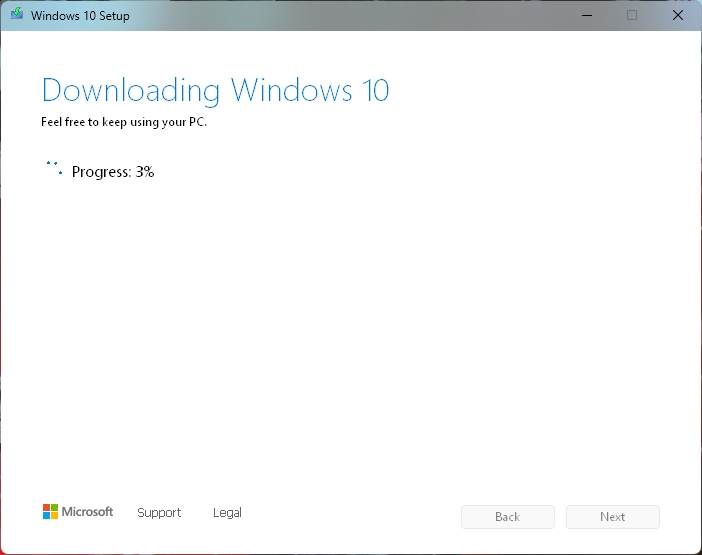Minimize the Windows 10 Setup window
Viewport: 702px width, 555px height.
point(587,15)
